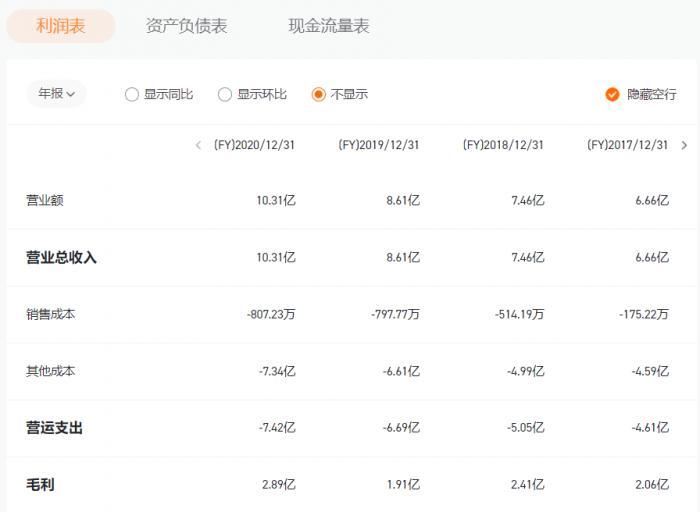Click the (FY)2017/12/31 column header
Screen dimensions: 700x512
tap(627, 145)
